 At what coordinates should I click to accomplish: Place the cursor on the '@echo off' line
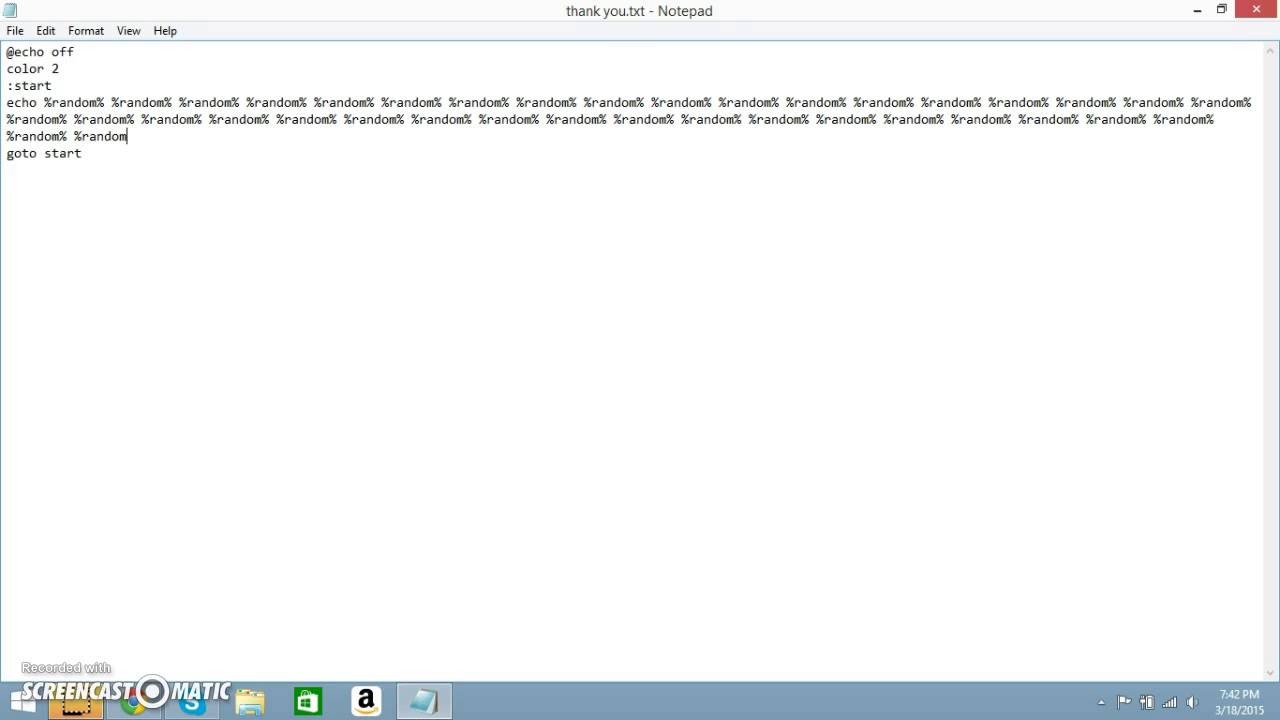(40, 52)
